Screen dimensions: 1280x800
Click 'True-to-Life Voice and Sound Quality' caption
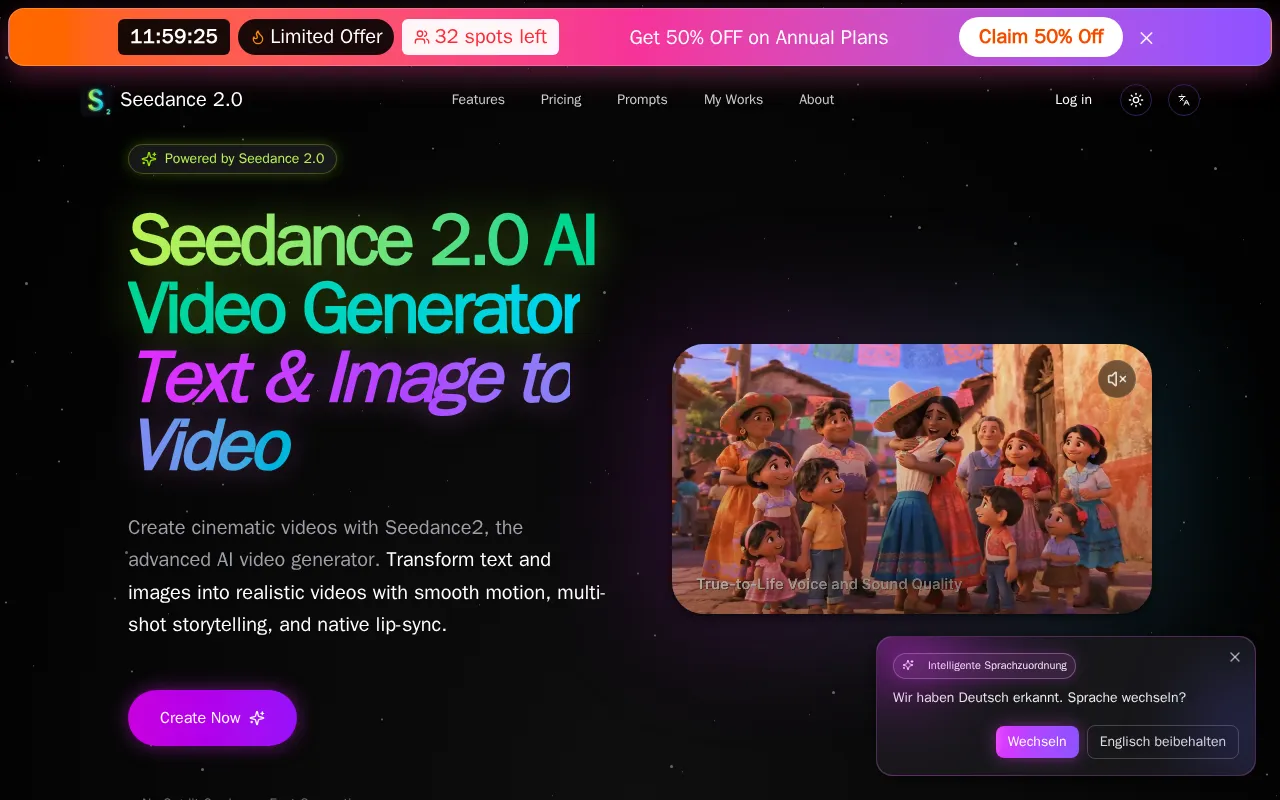point(829,584)
